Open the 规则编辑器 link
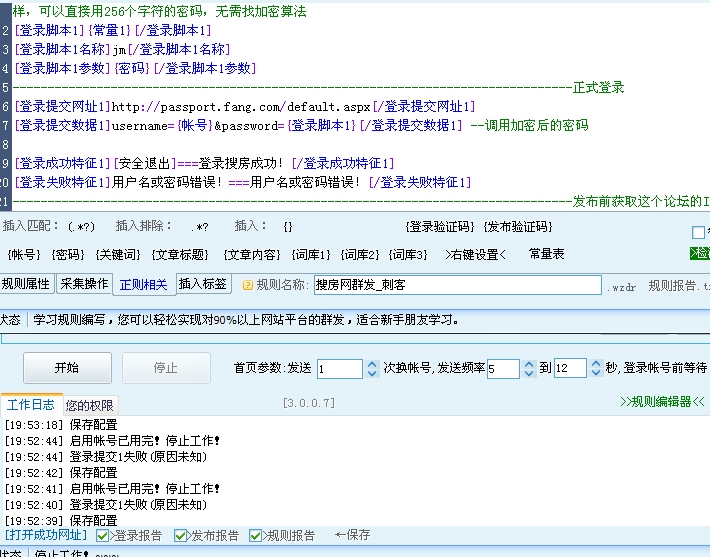The image size is (710, 557). pos(662,402)
